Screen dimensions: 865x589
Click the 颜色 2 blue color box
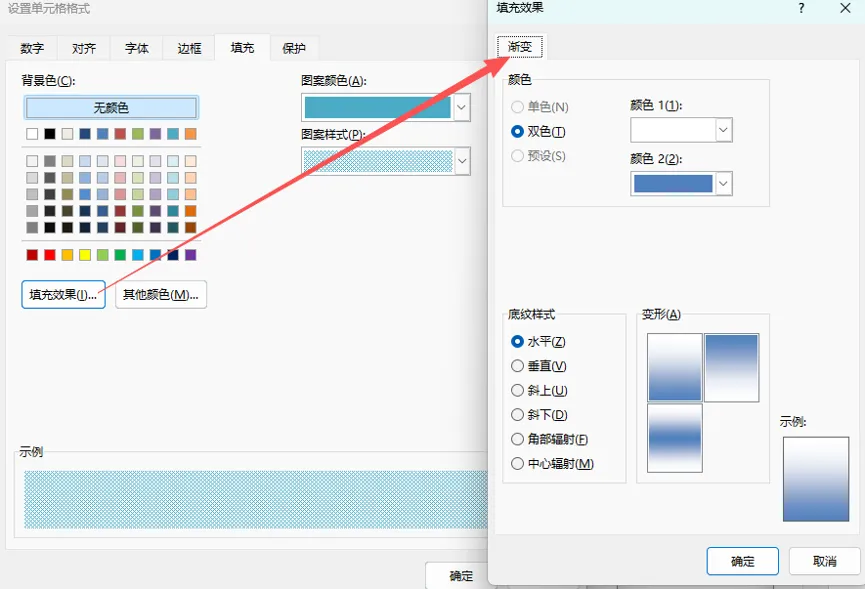(x=673, y=184)
